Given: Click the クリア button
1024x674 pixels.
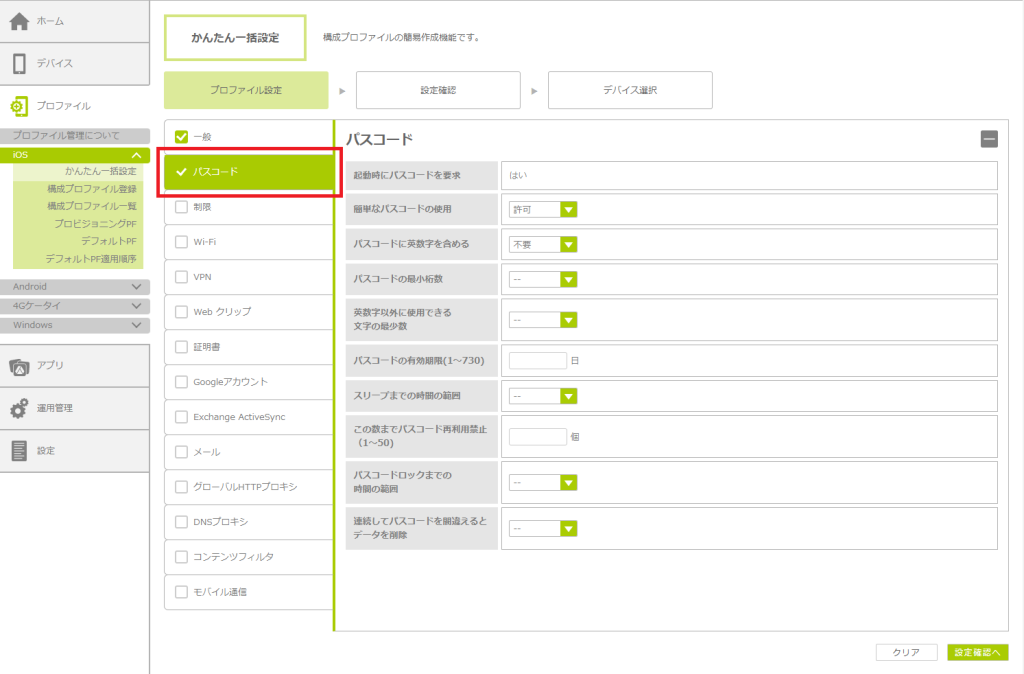Looking at the screenshot, I should [906, 652].
